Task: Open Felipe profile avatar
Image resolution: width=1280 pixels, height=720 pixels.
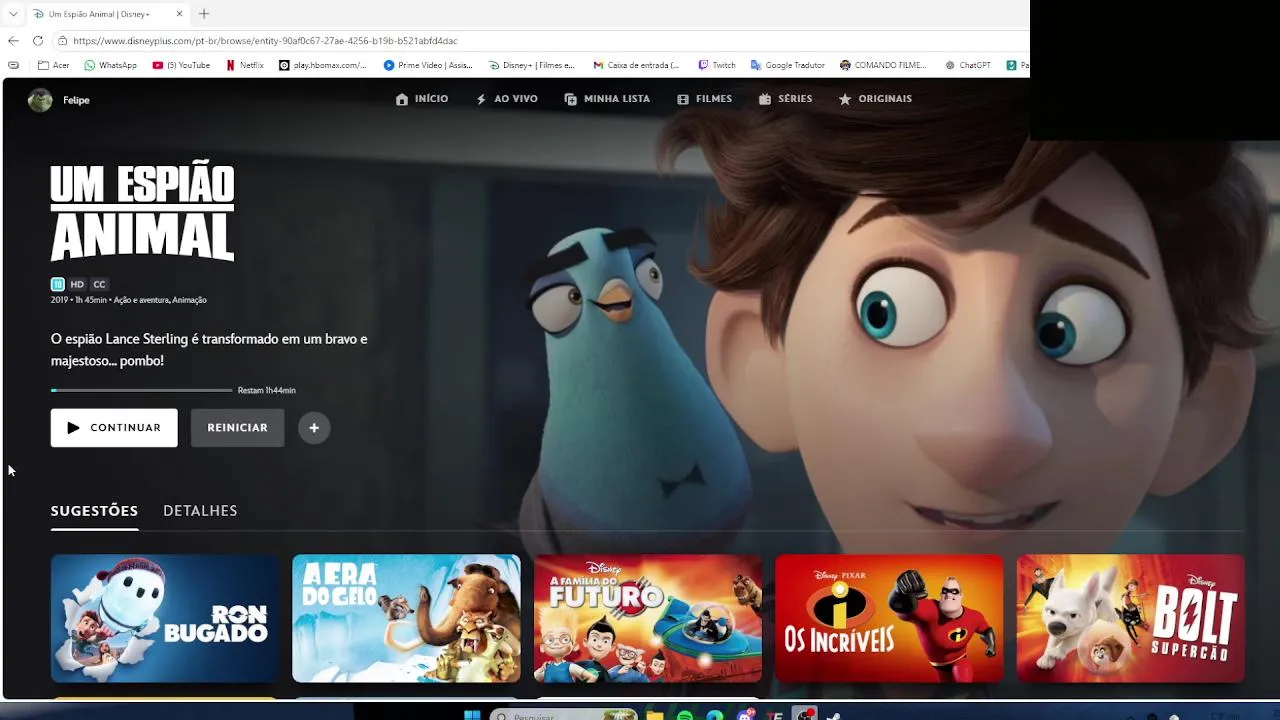Action: pyautogui.click(x=40, y=100)
